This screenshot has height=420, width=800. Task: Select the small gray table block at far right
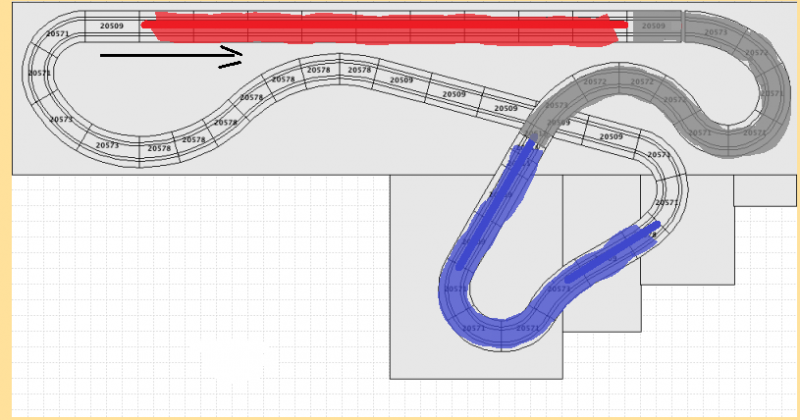pyautogui.click(x=765, y=190)
